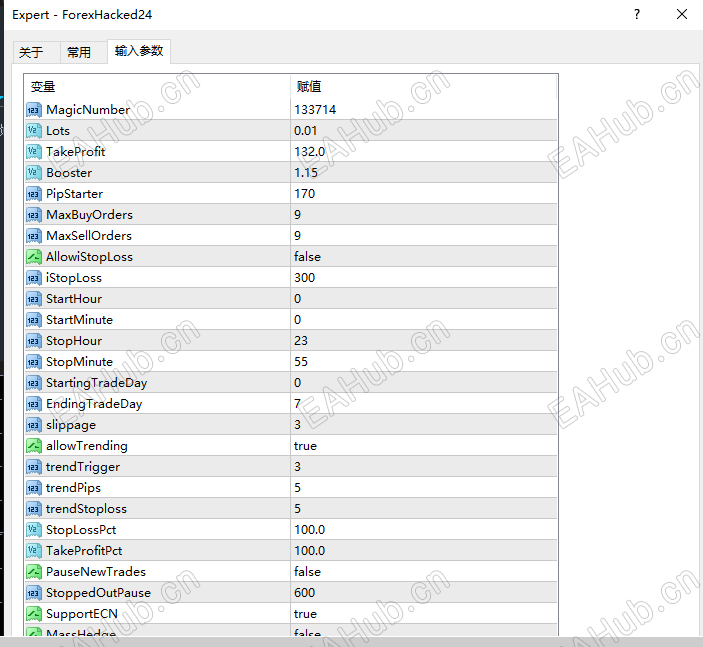This screenshot has width=703, height=647.
Task: Click the icon beside iStopLoss
Action: pyautogui.click(x=34, y=278)
